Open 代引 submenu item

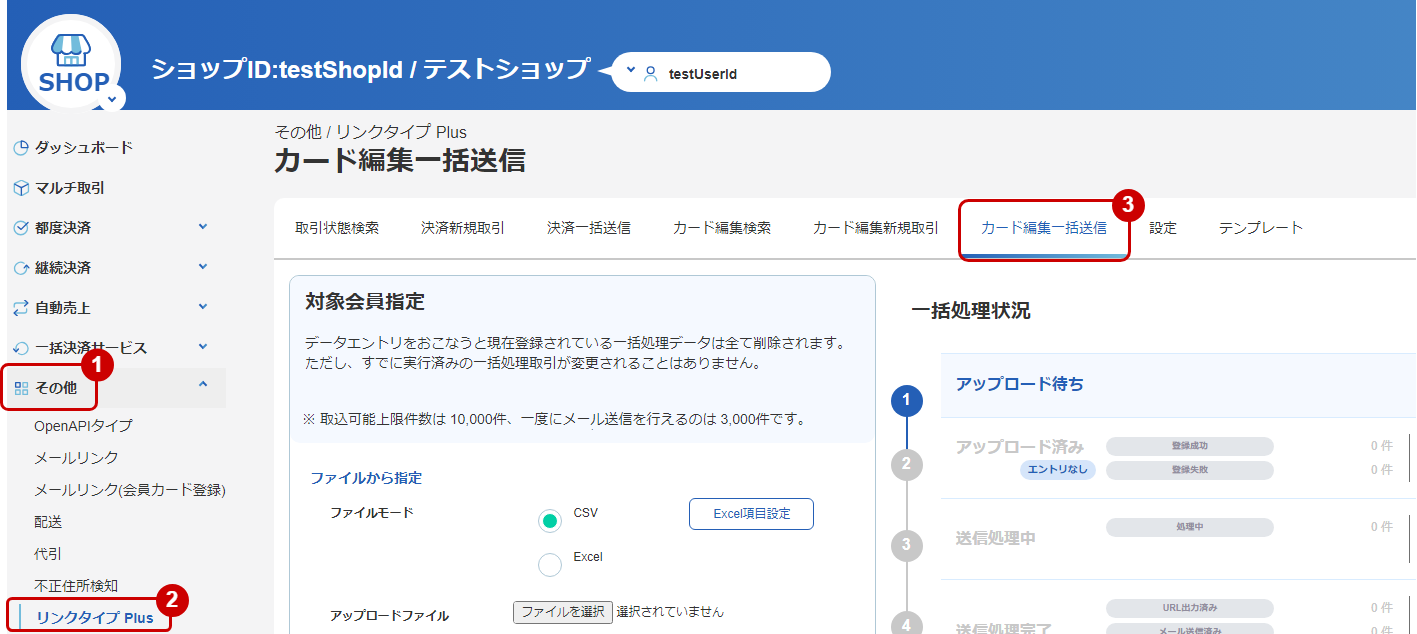pyautogui.click(x=48, y=554)
